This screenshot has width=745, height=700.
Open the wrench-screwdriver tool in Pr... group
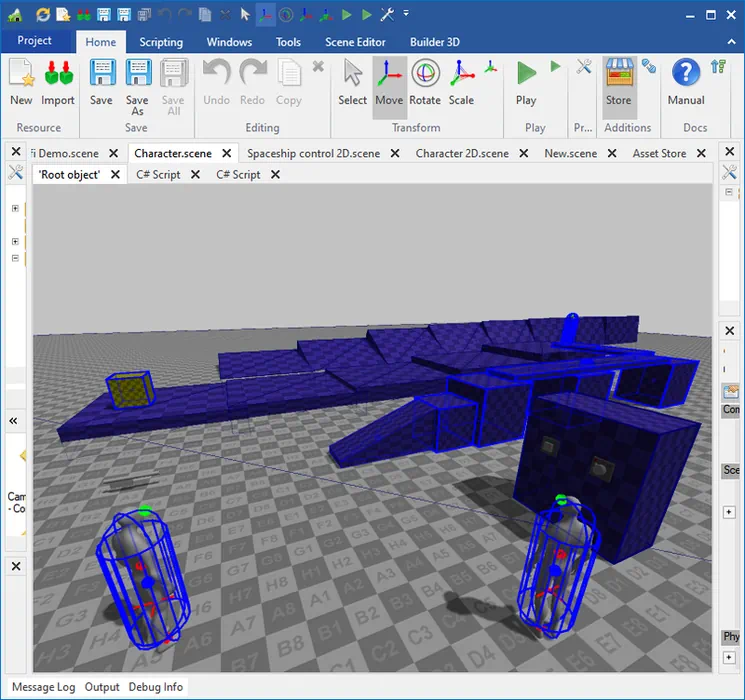pos(584,67)
